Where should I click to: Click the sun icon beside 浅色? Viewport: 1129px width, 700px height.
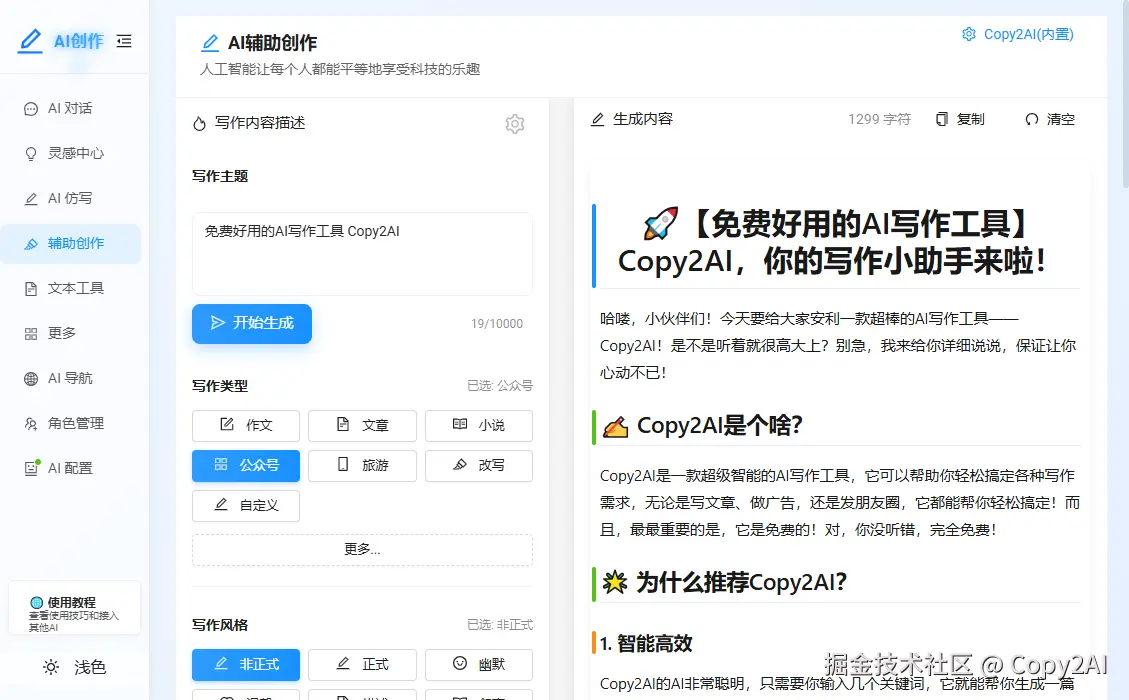point(50,667)
